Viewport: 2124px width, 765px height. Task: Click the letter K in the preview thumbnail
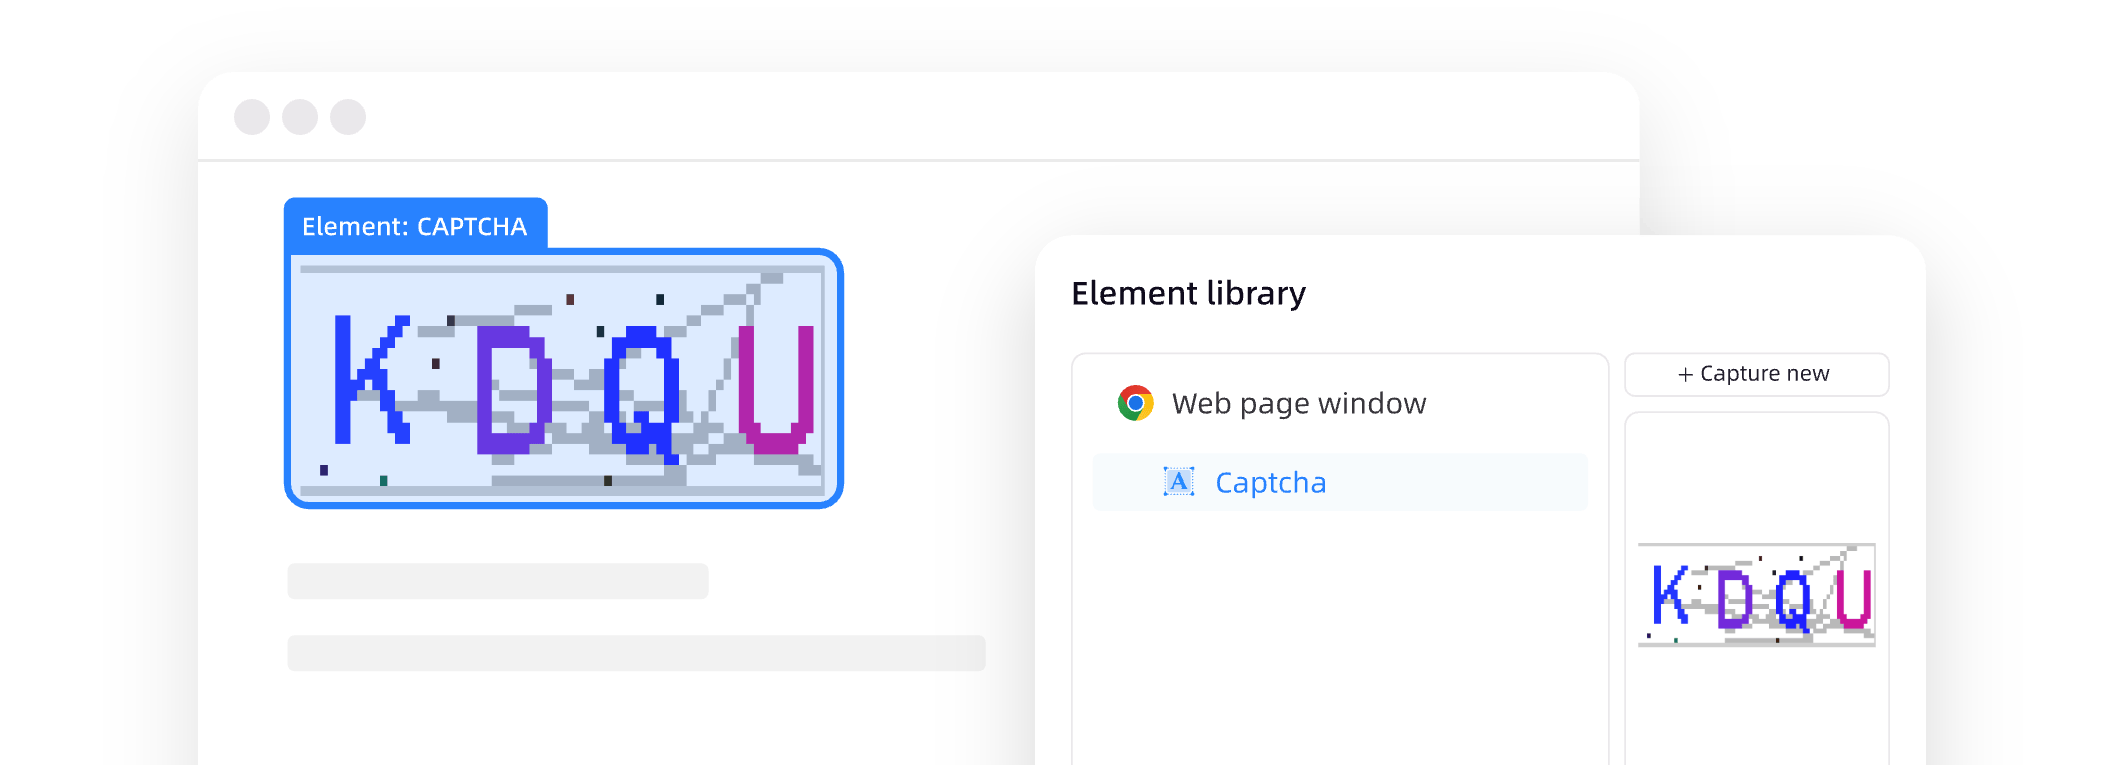pos(1669,594)
